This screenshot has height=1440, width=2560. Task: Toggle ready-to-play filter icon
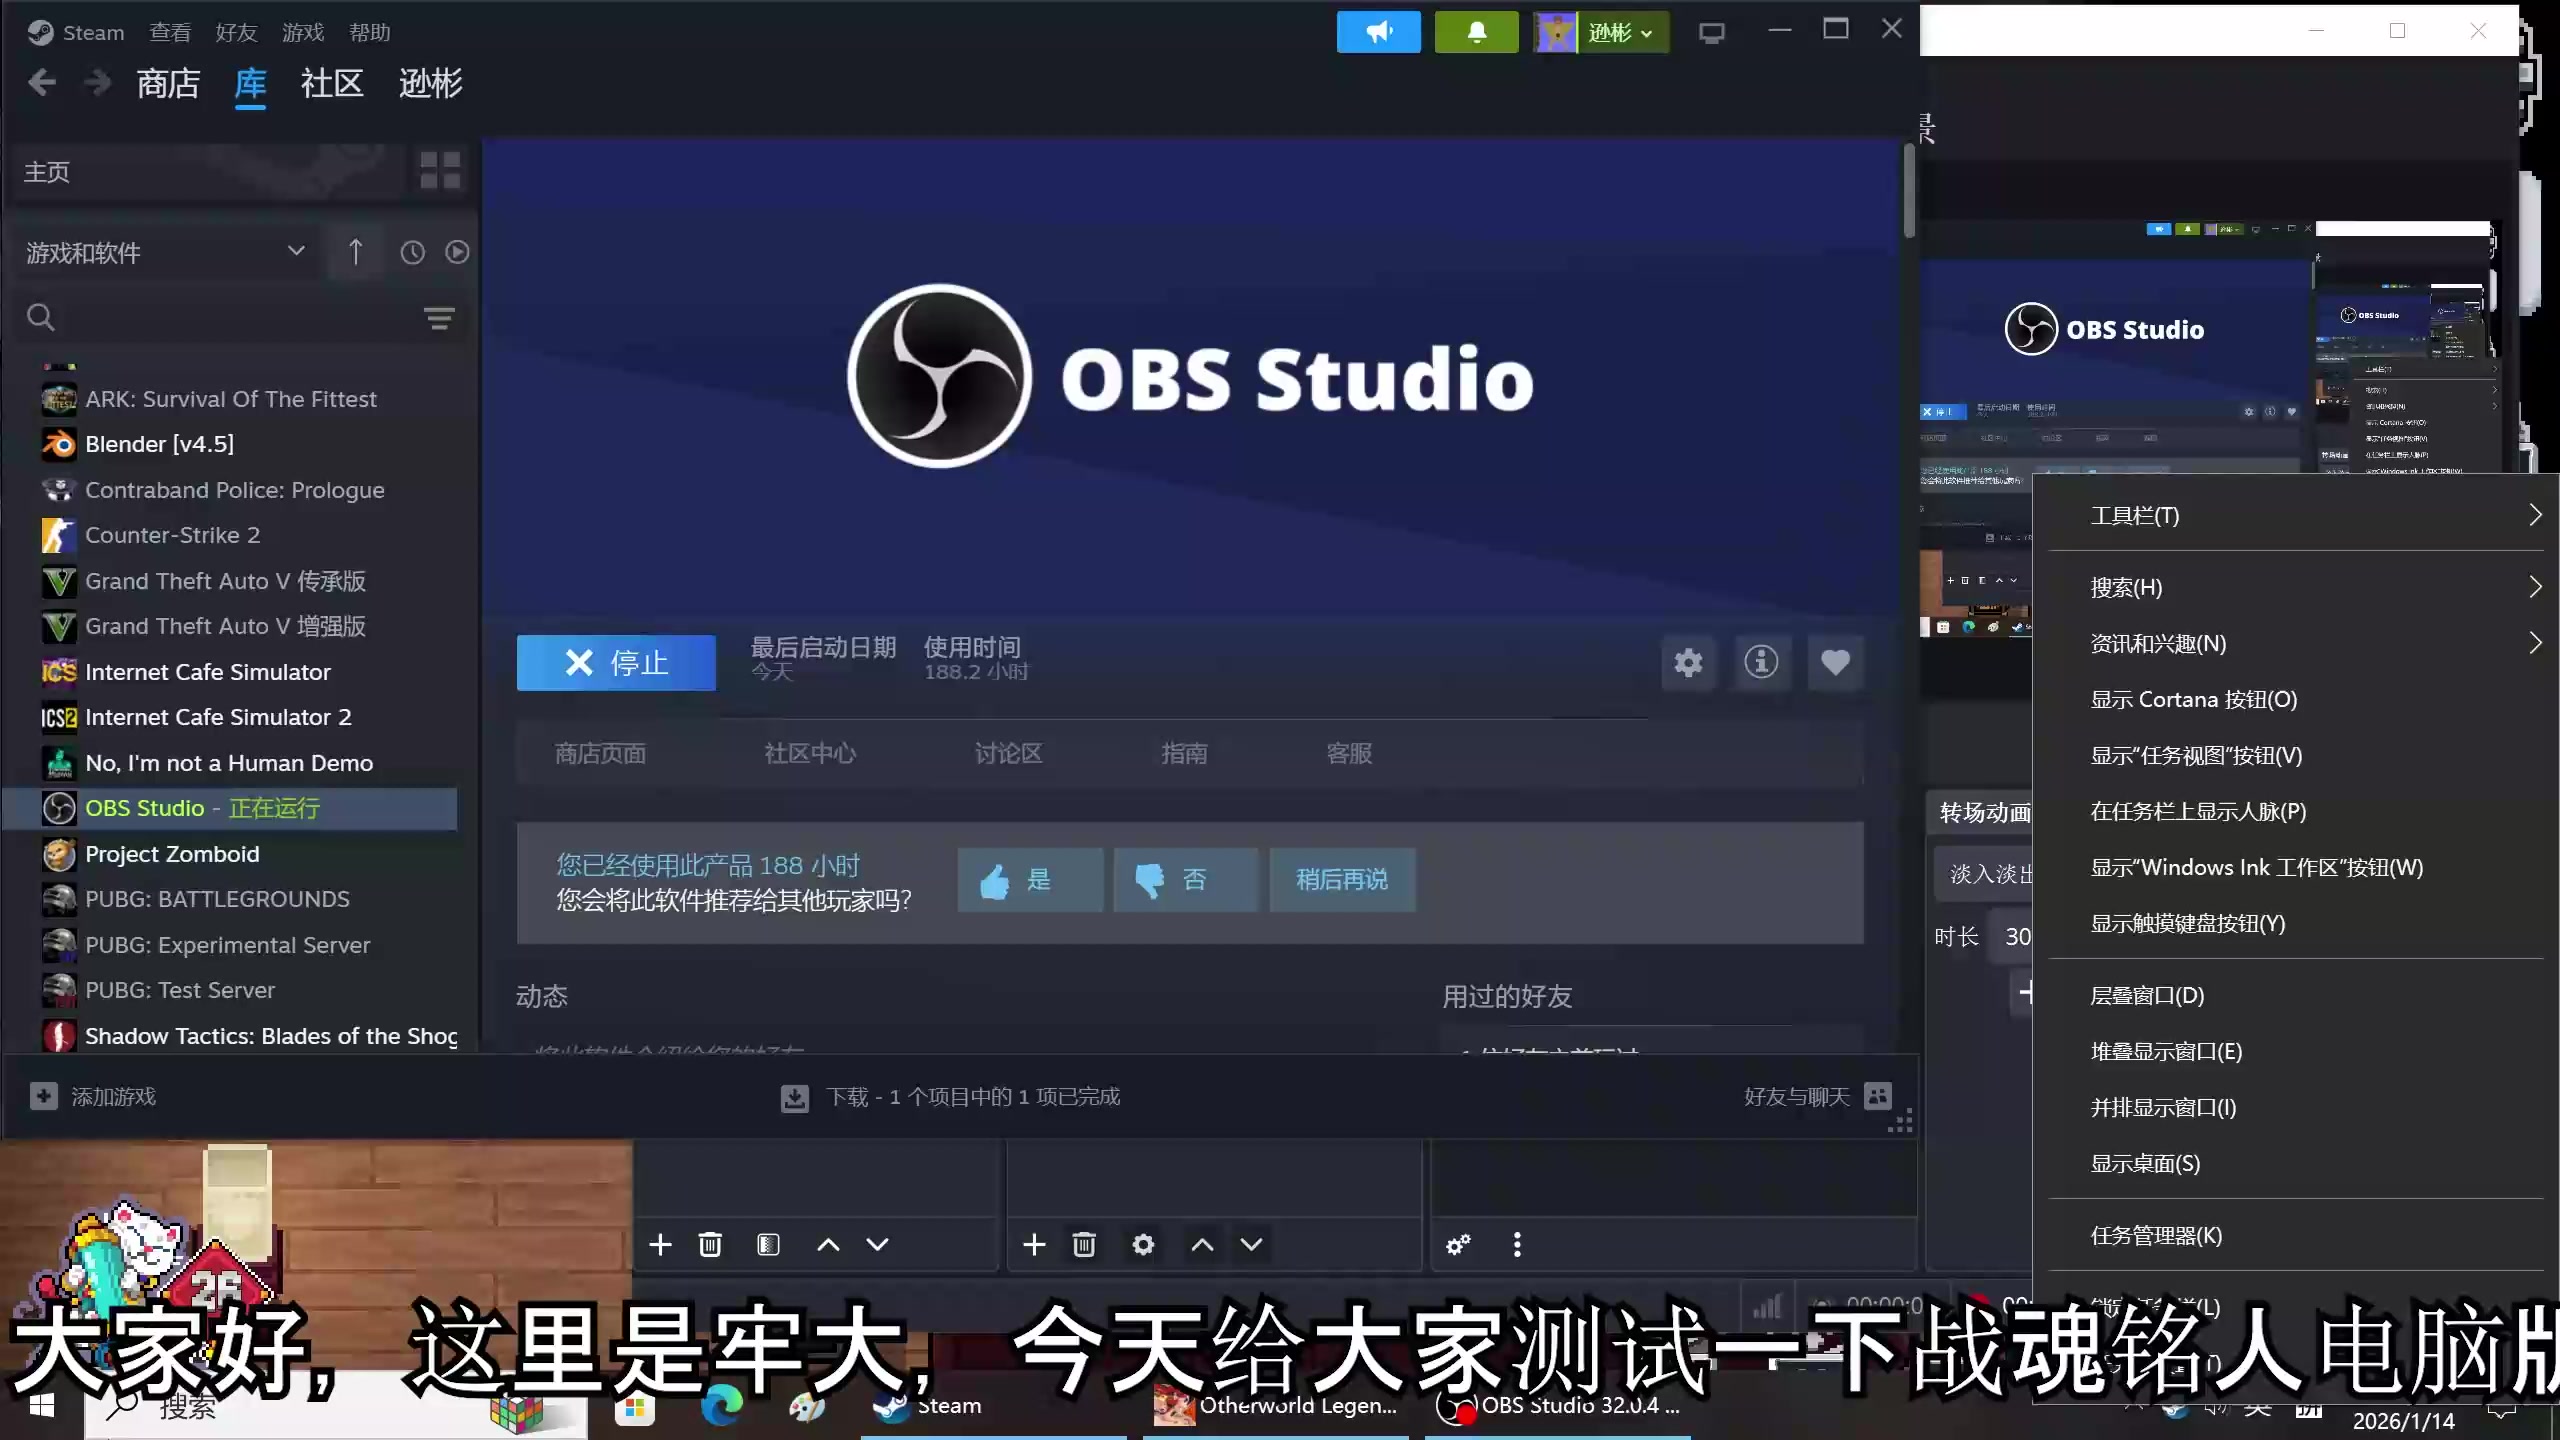(x=457, y=252)
